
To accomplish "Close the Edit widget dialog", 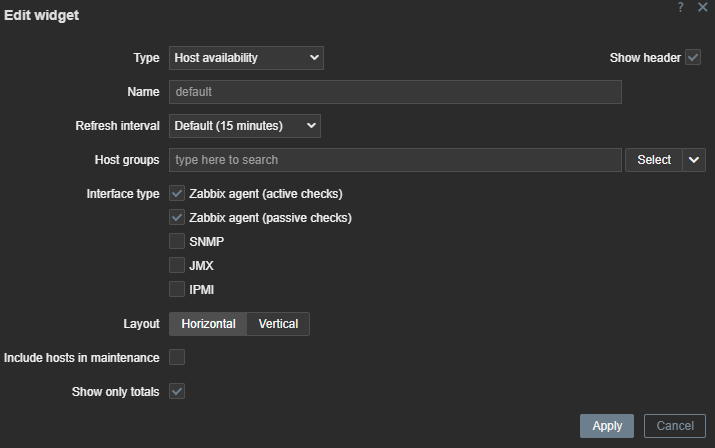I will coord(703,8).
